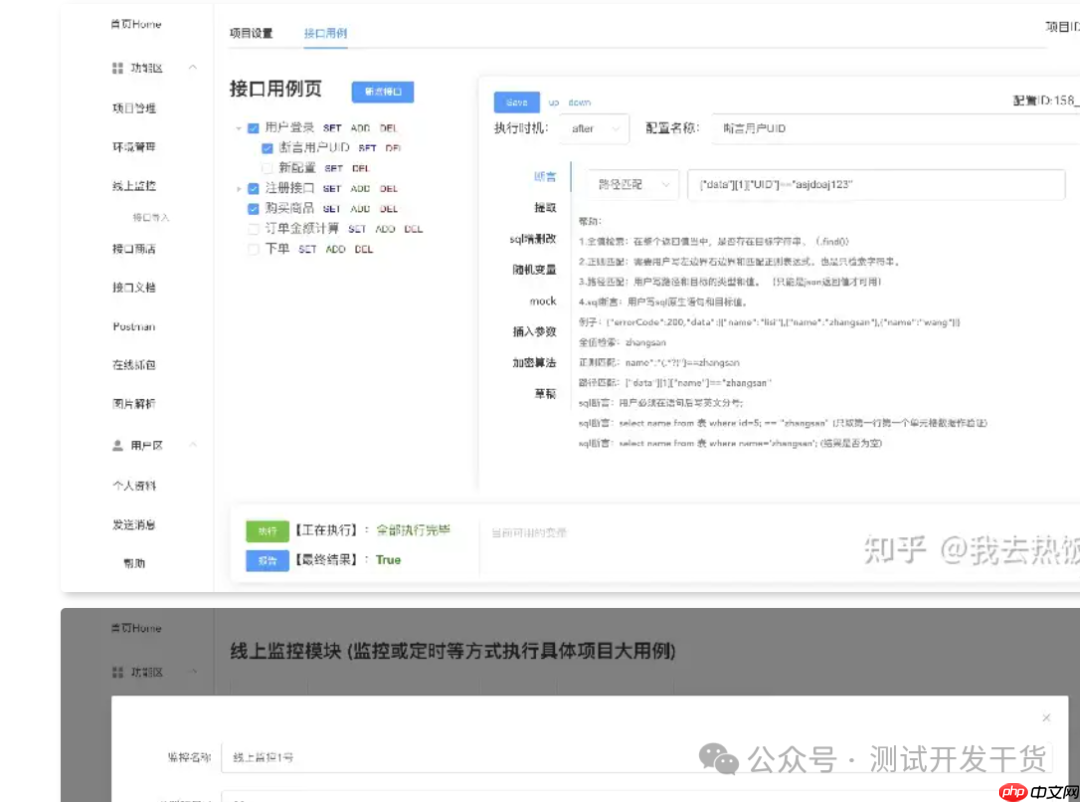Open the mock panel tab

pos(543,300)
